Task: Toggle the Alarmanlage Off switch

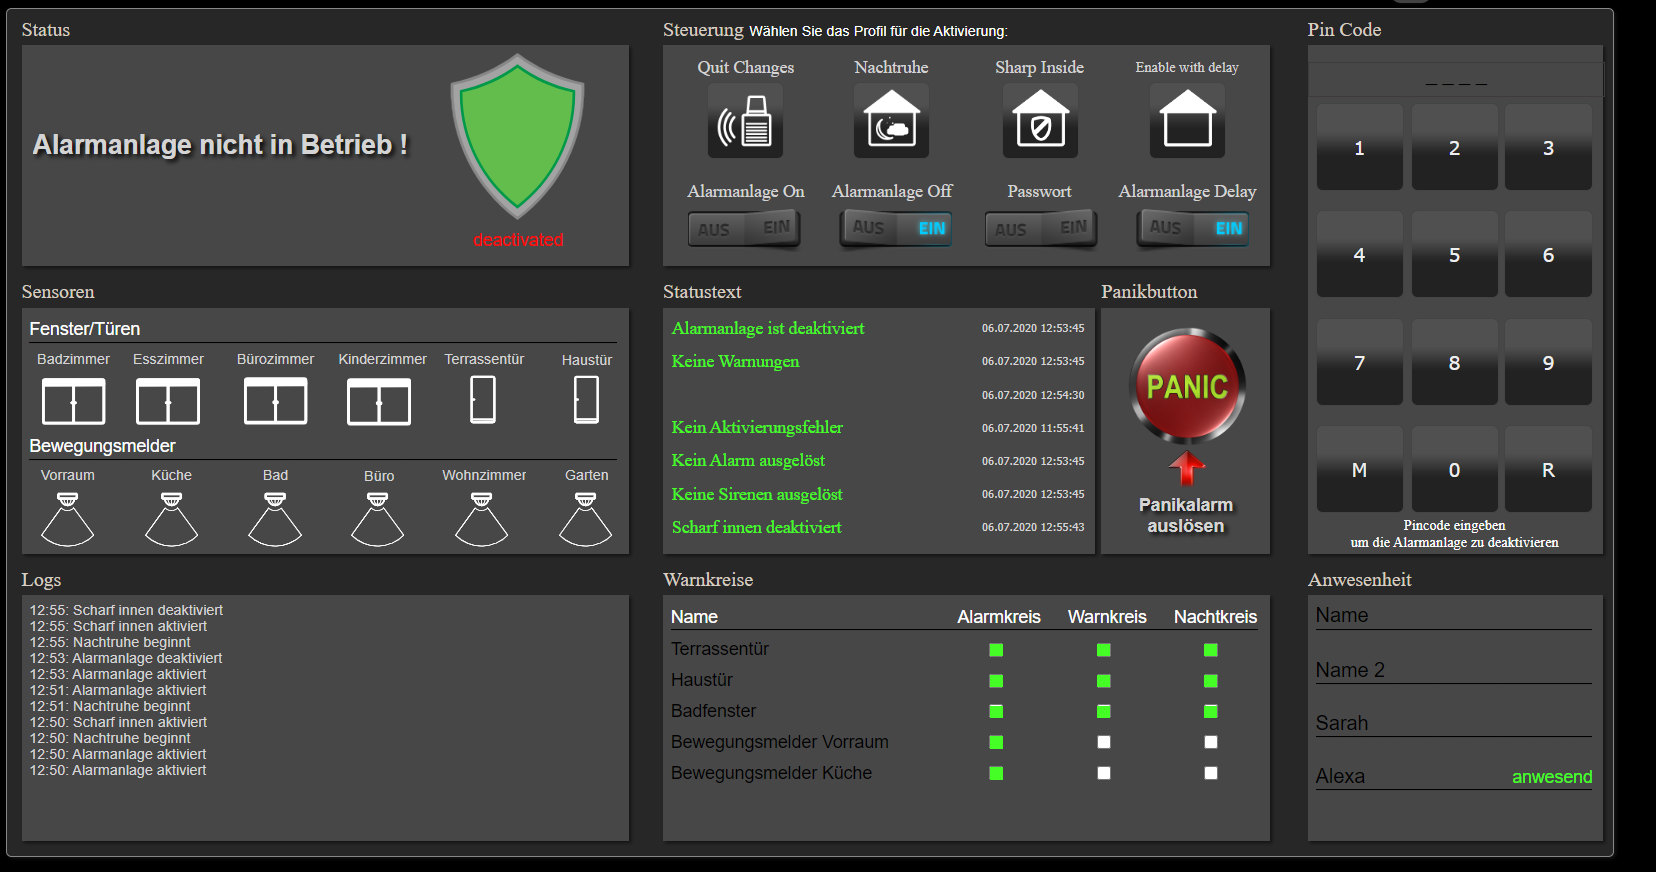Action: pos(896,228)
